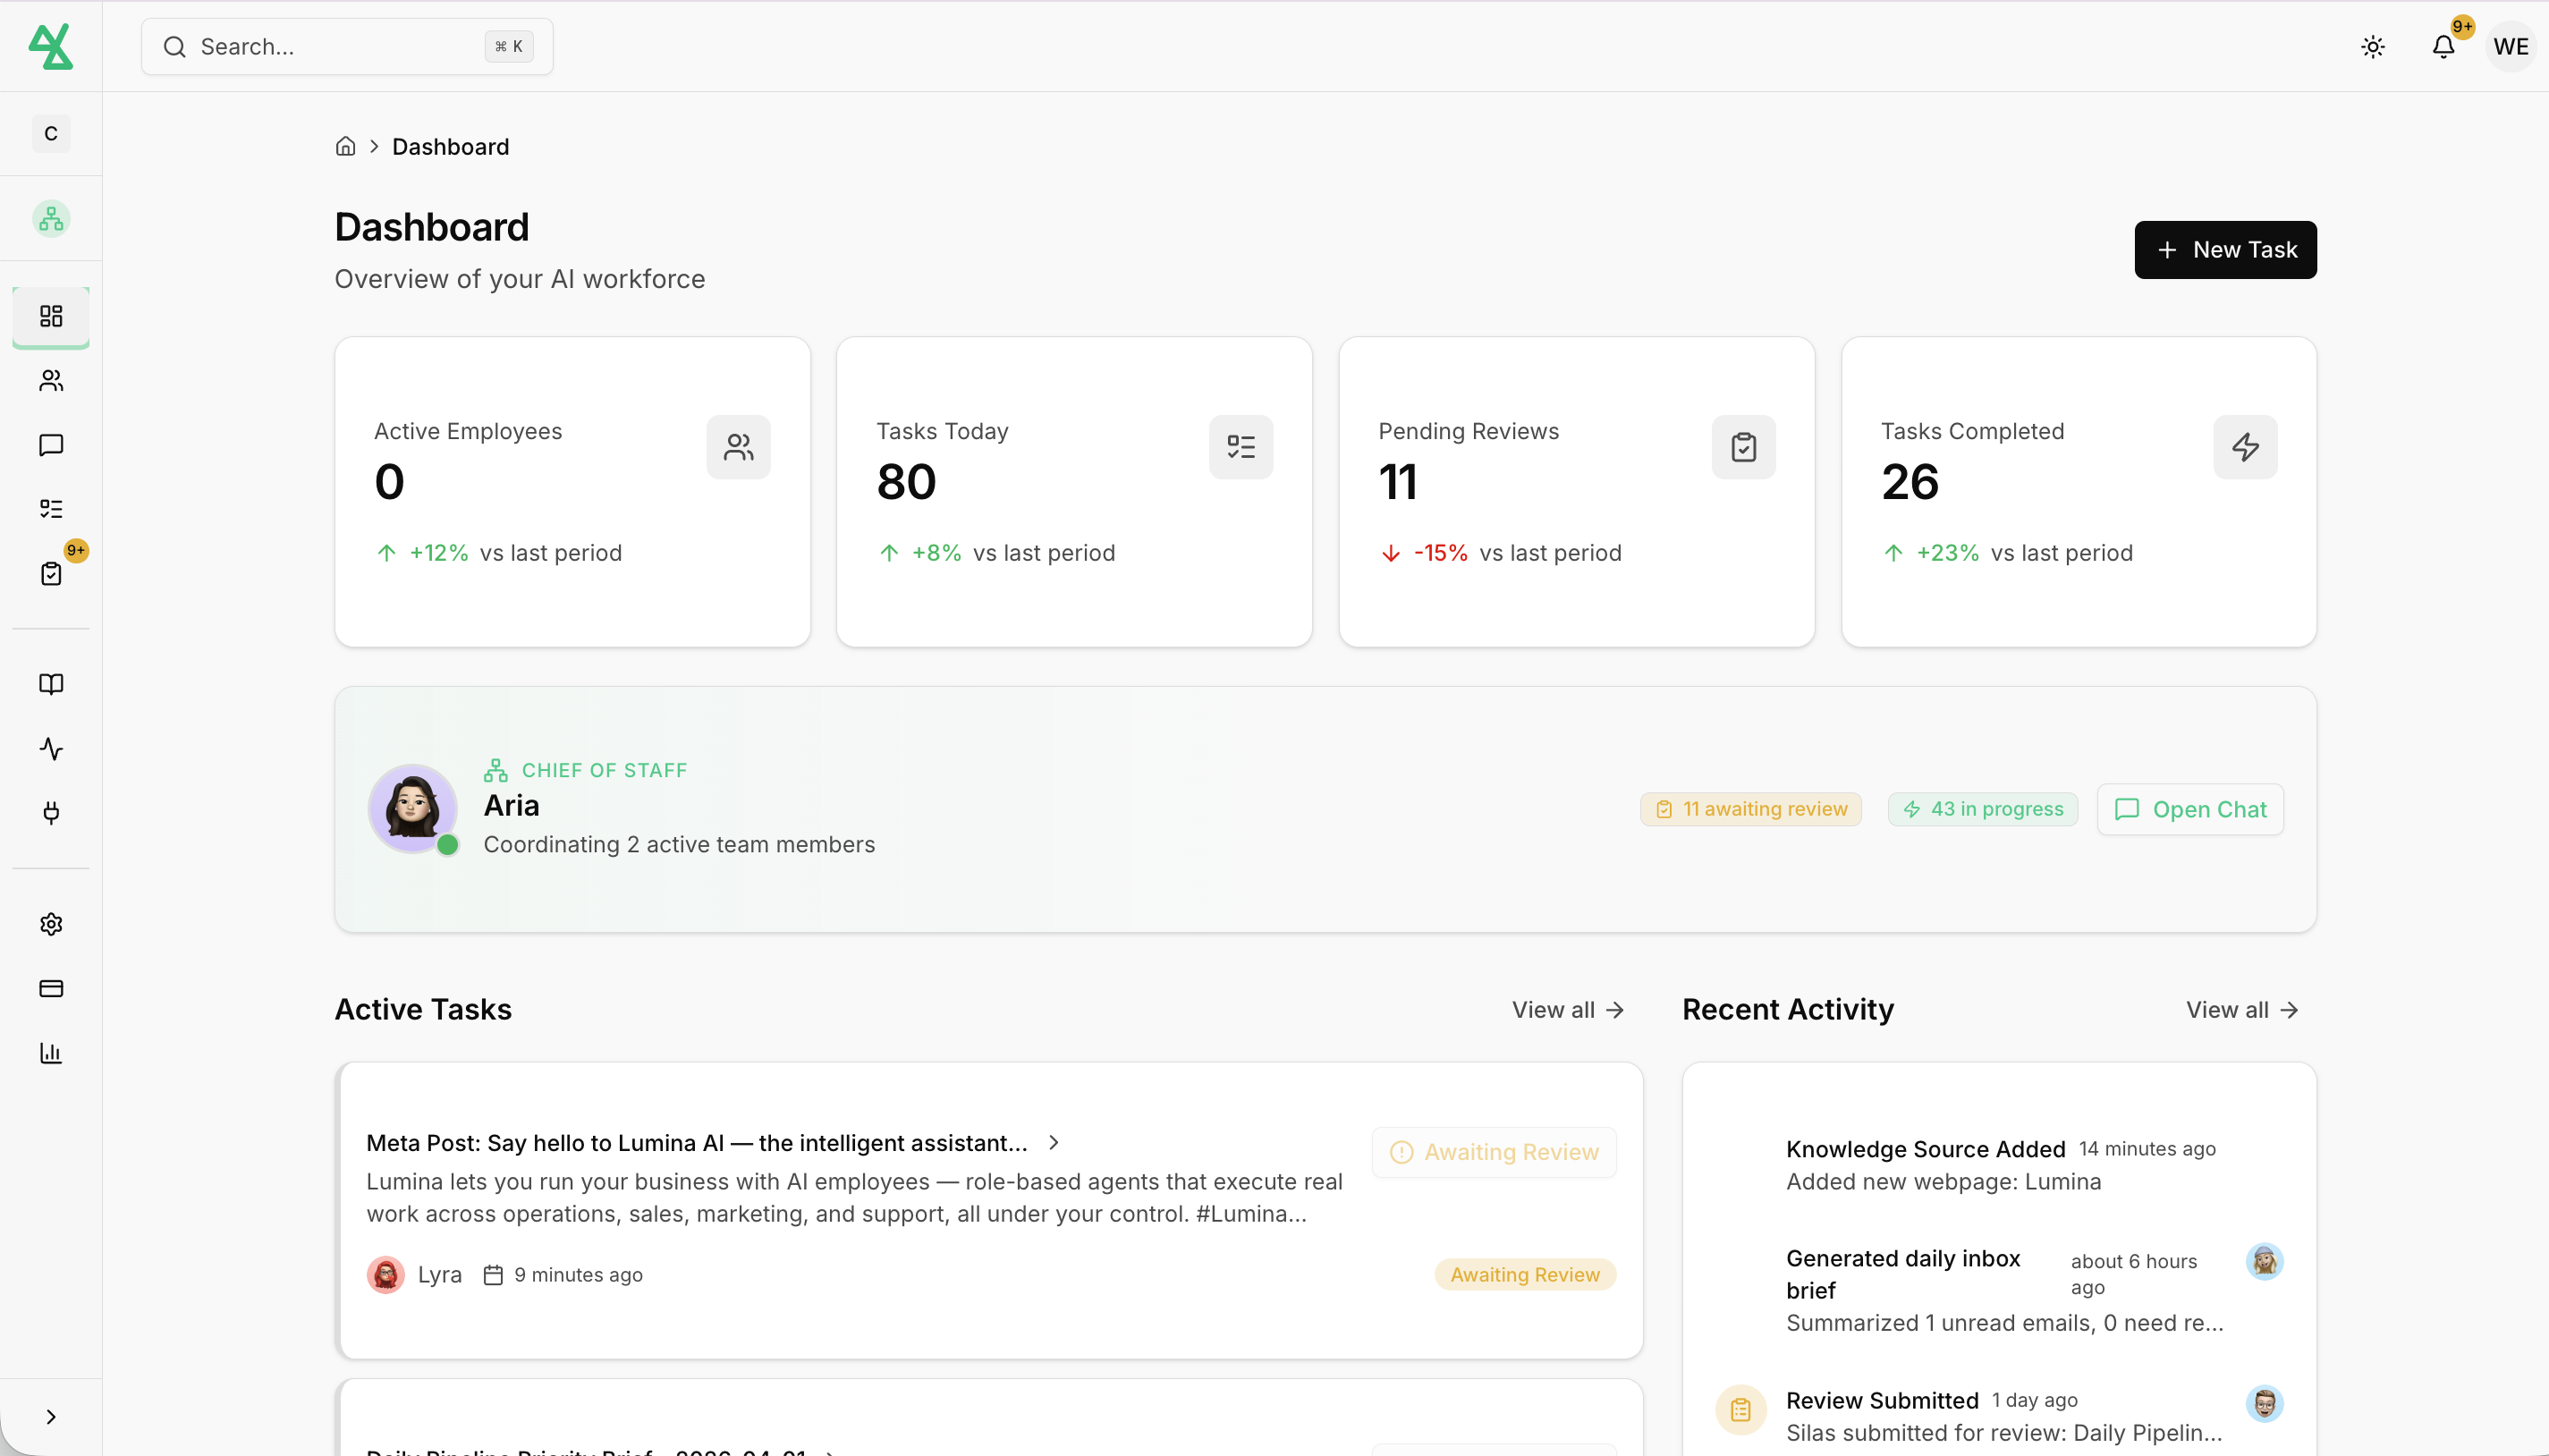Open the Chat sidebar icon
Viewport: 2549px width, 1456px height.
tap(51, 445)
